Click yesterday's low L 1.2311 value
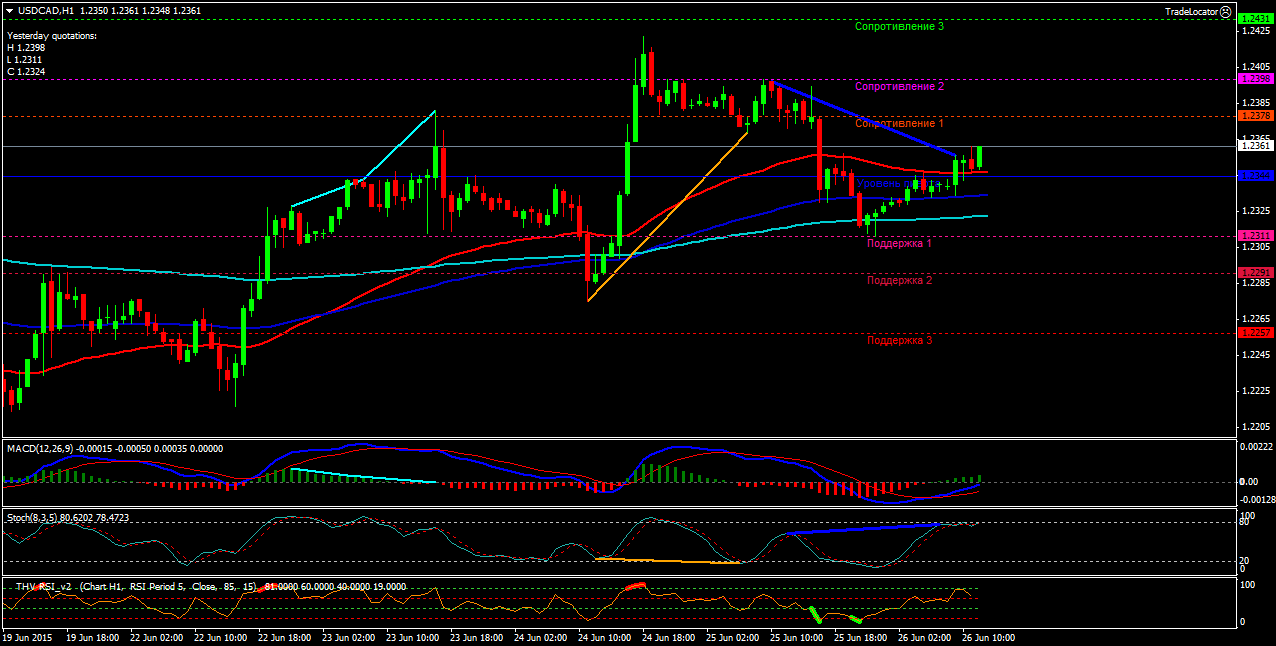This screenshot has width=1276, height=646. (24, 59)
